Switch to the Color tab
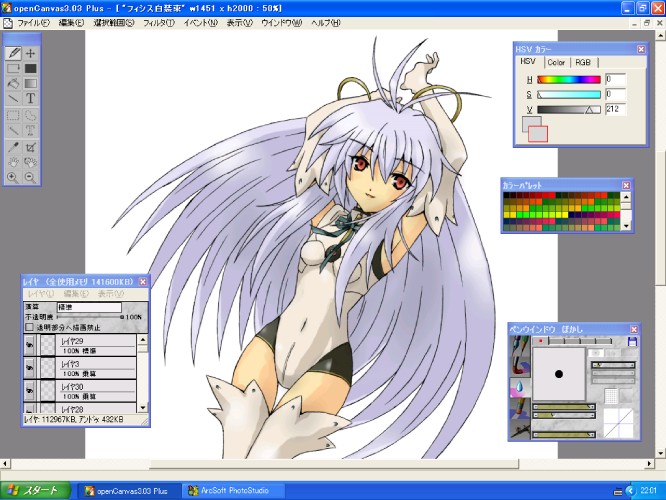The width and height of the screenshot is (666, 500). (556, 62)
